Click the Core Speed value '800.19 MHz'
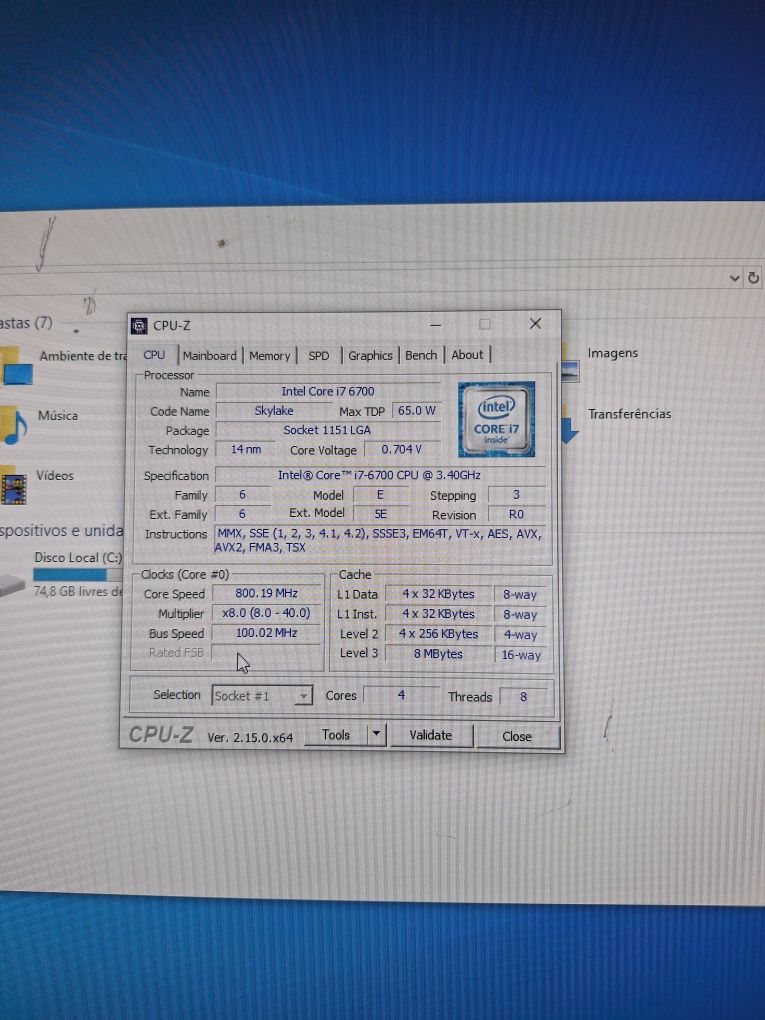This screenshot has height=1020, width=765. pyautogui.click(x=266, y=593)
